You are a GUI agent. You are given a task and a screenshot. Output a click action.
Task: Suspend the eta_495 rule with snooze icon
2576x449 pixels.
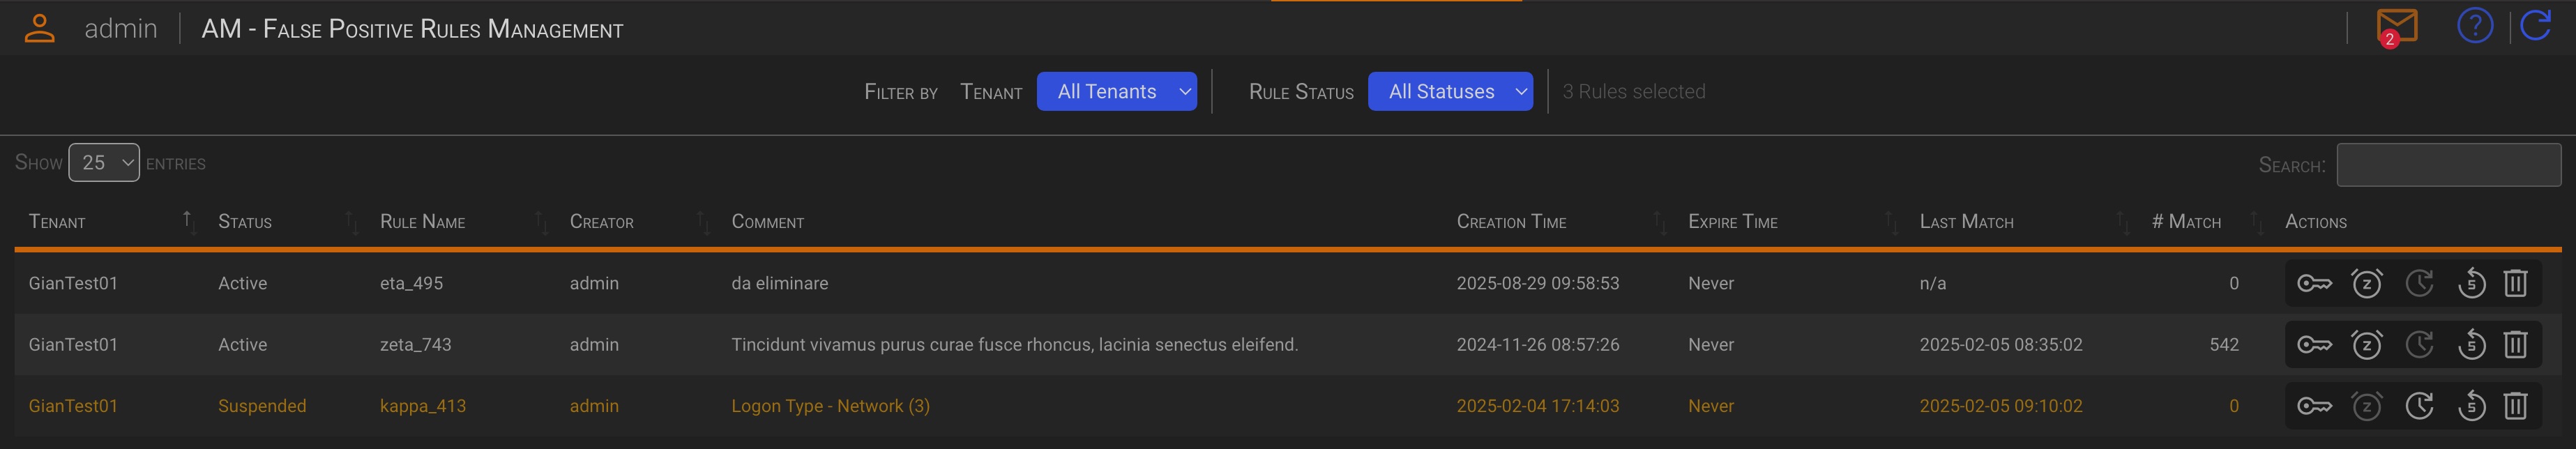click(2366, 284)
